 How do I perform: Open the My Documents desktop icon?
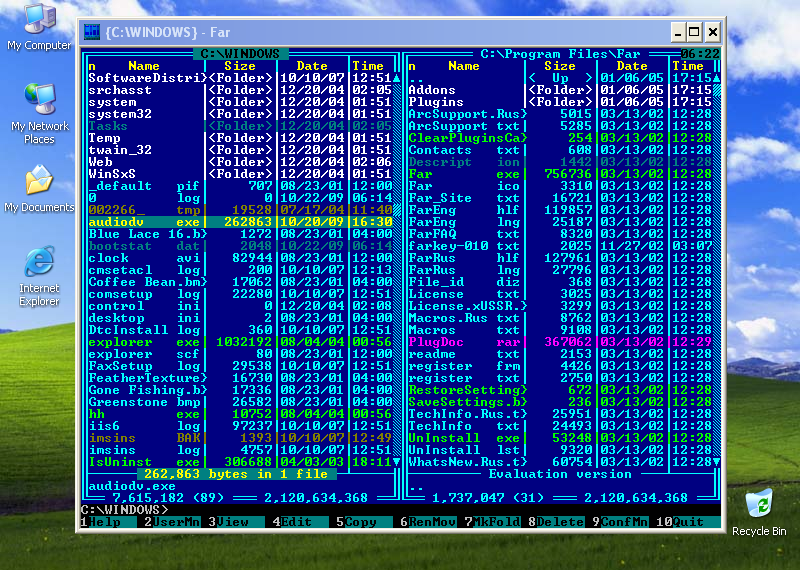pos(39,189)
